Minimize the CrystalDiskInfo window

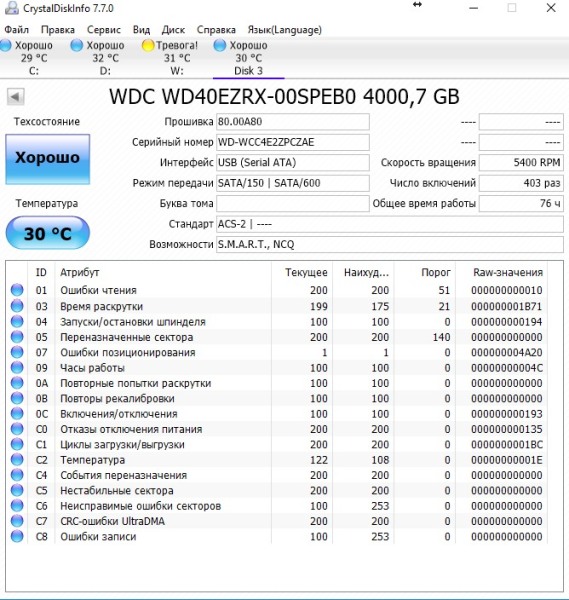[x=474, y=8]
